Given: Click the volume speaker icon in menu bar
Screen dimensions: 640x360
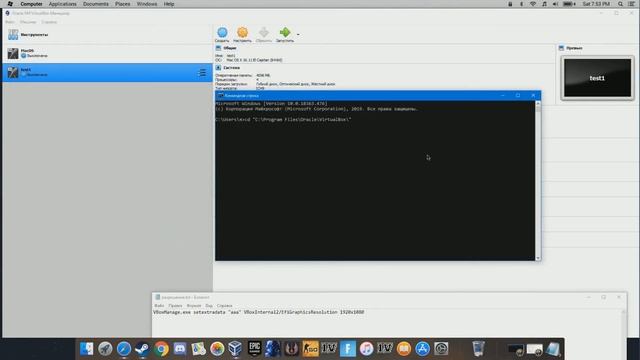Looking at the screenshot, I should 555,4.
